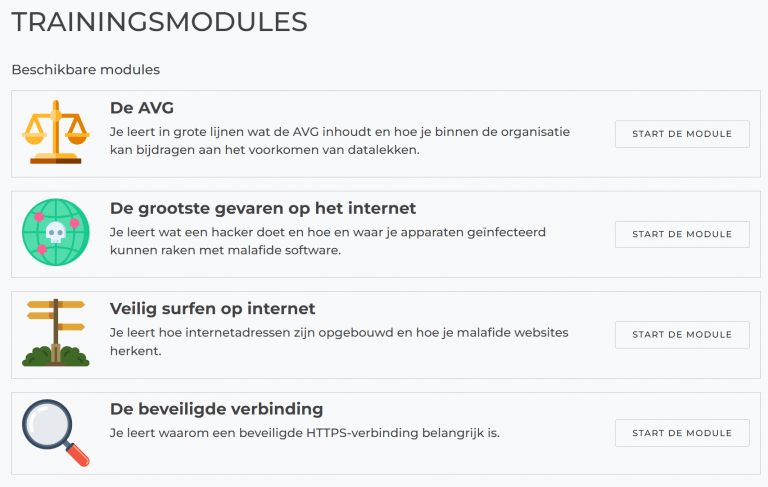Click the De AVG module card background

click(386, 134)
